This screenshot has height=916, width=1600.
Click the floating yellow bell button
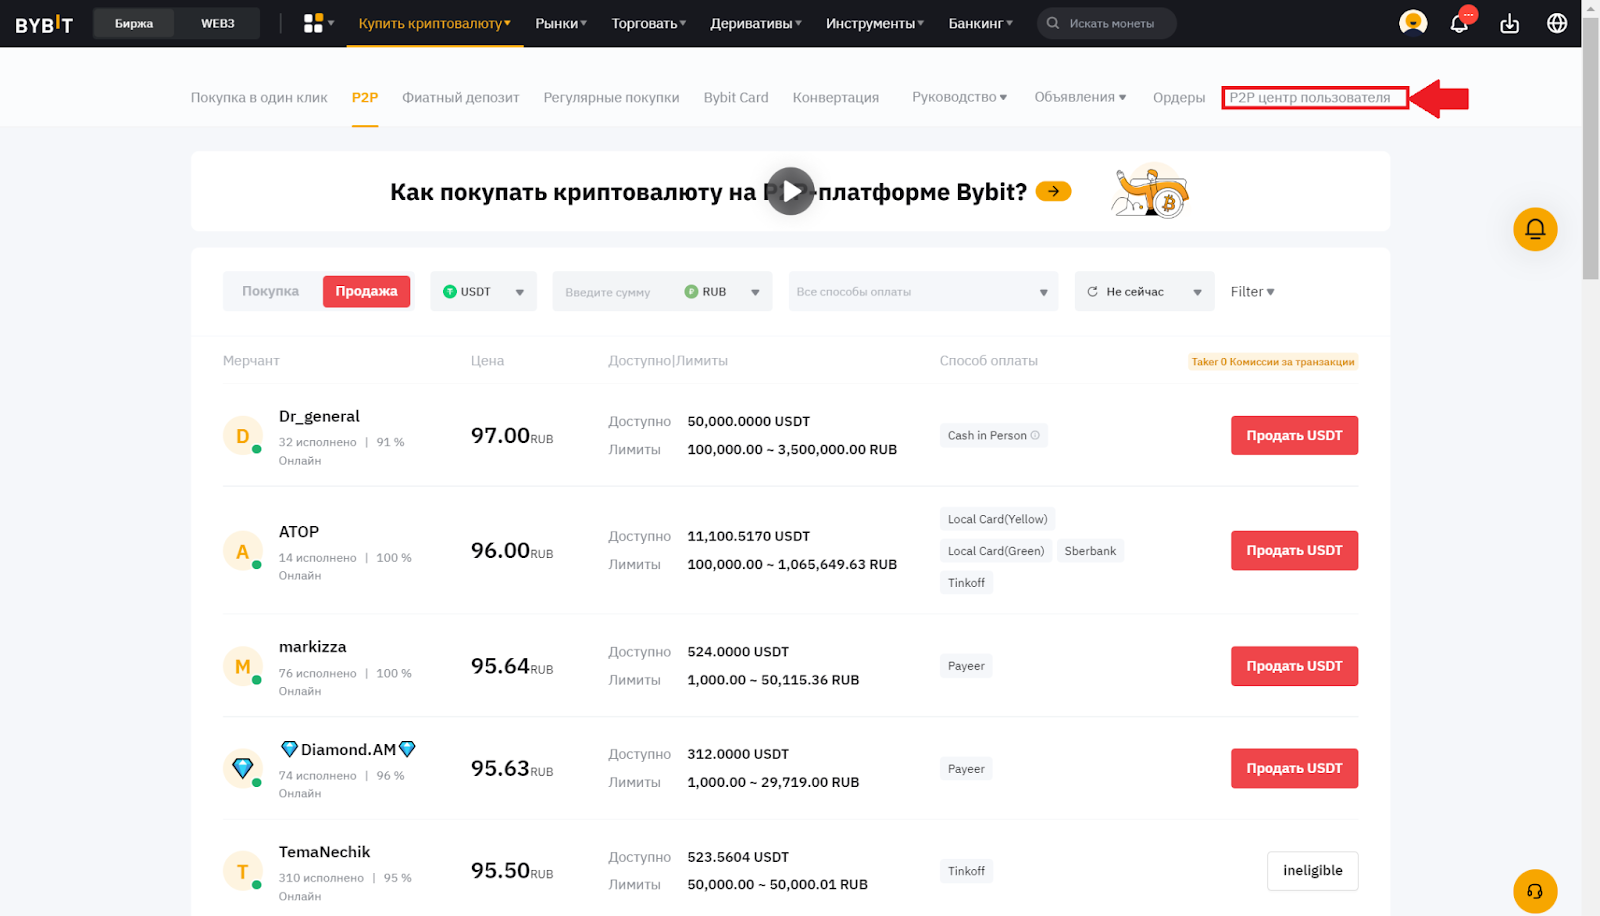coord(1535,229)
